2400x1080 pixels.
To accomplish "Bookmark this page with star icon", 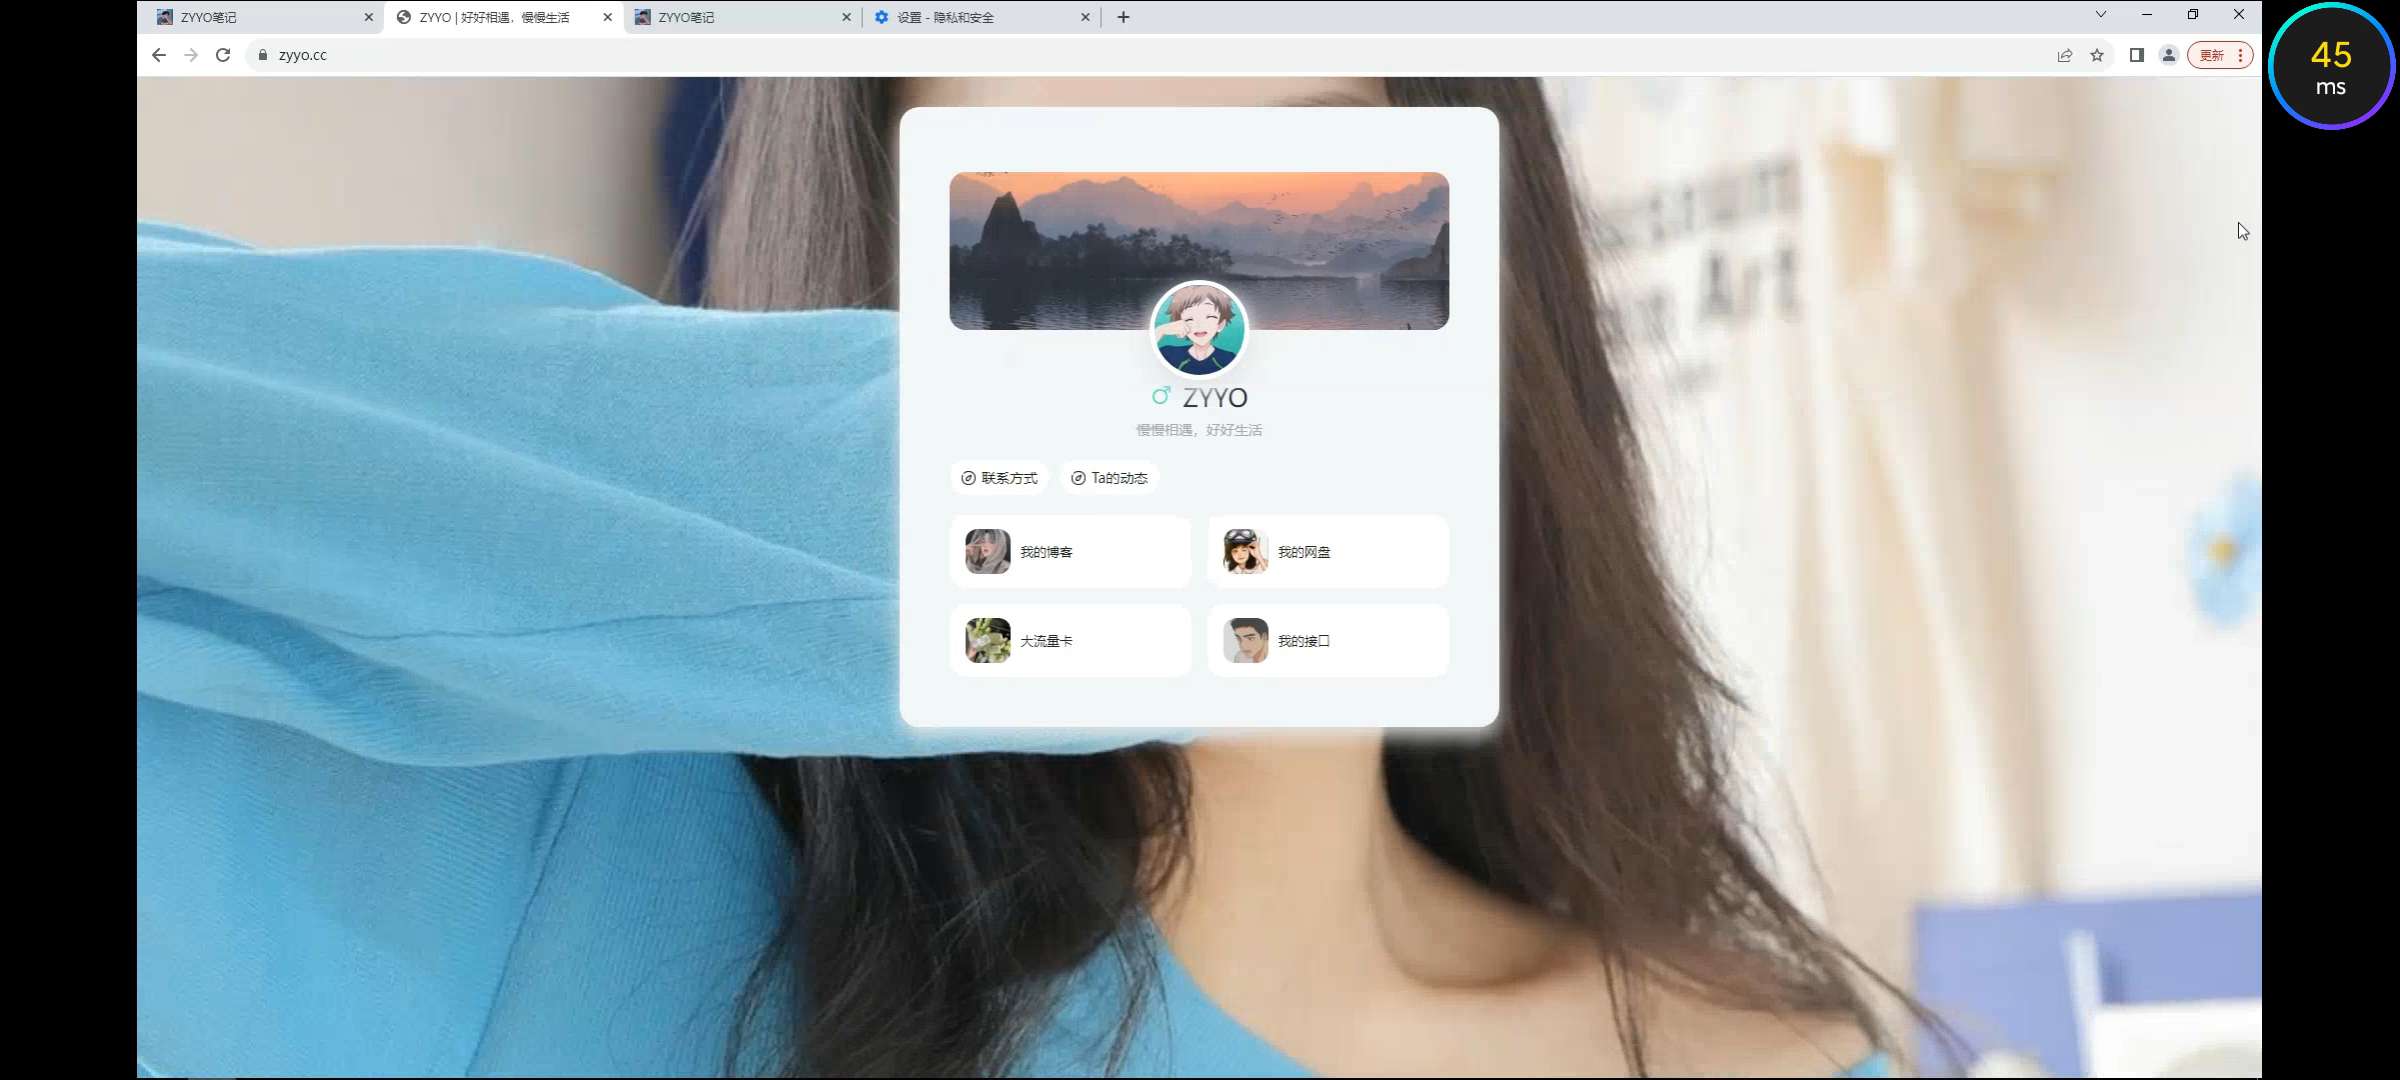I will [2097, 55].
